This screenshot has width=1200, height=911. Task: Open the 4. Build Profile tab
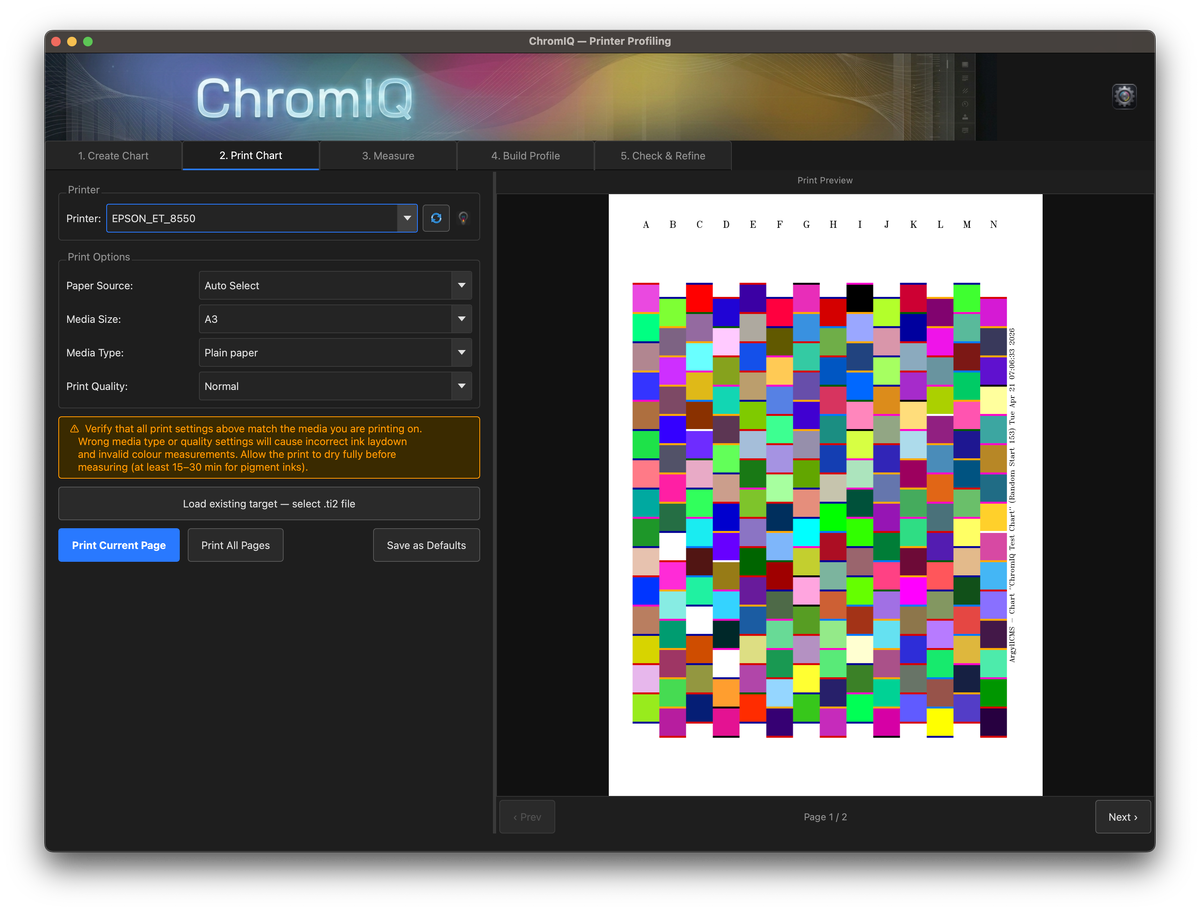click(525, 156)
